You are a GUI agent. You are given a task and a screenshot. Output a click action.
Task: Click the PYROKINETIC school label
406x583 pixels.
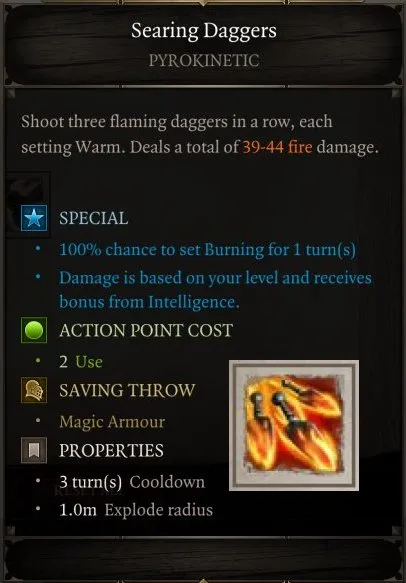pos(204,61)
